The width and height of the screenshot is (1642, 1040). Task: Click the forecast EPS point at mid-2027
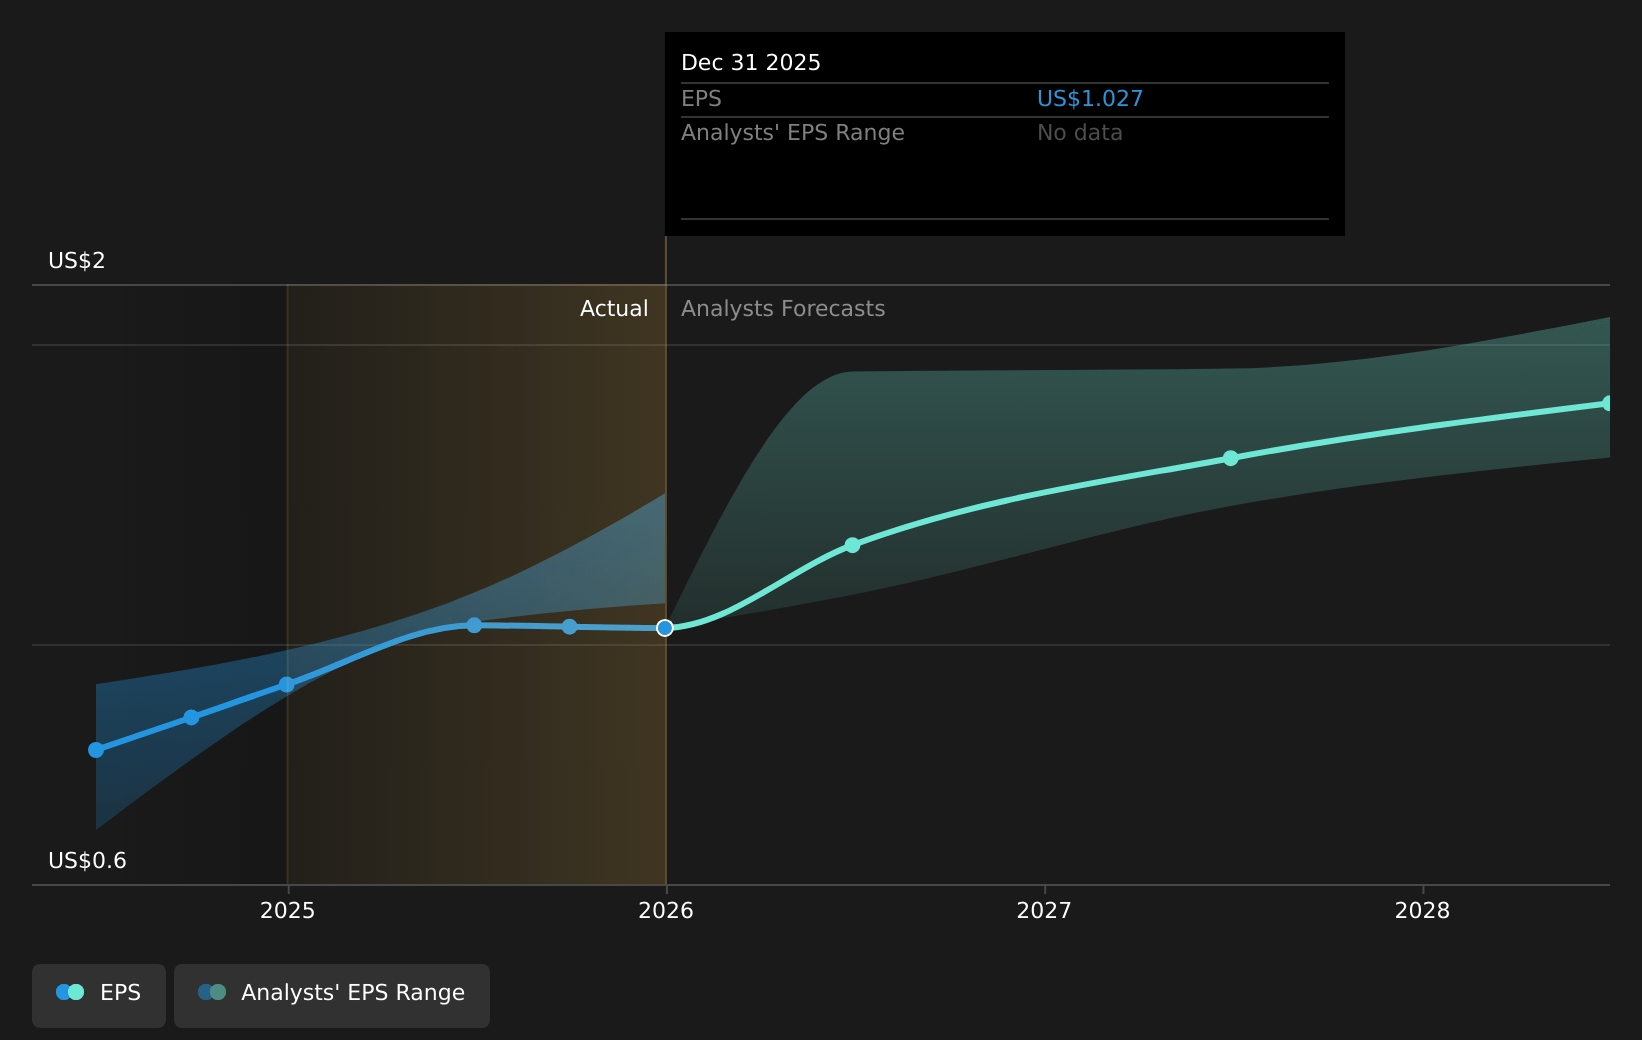click(1231, 458)
